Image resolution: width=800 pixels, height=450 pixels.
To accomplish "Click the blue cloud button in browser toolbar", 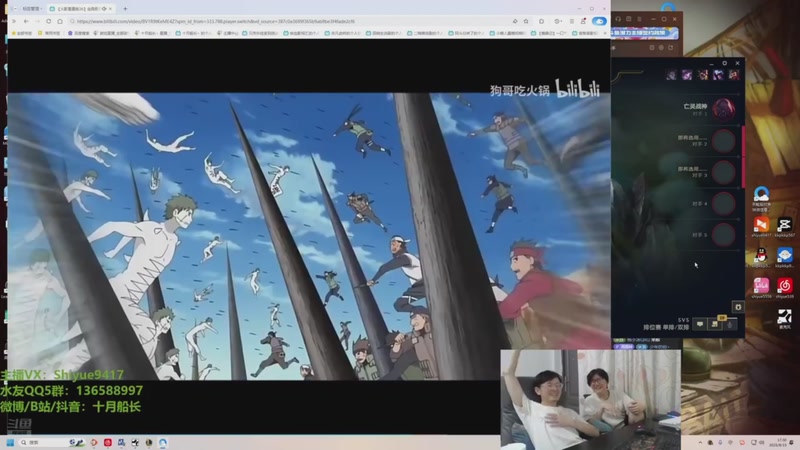I will coord(599,21).
